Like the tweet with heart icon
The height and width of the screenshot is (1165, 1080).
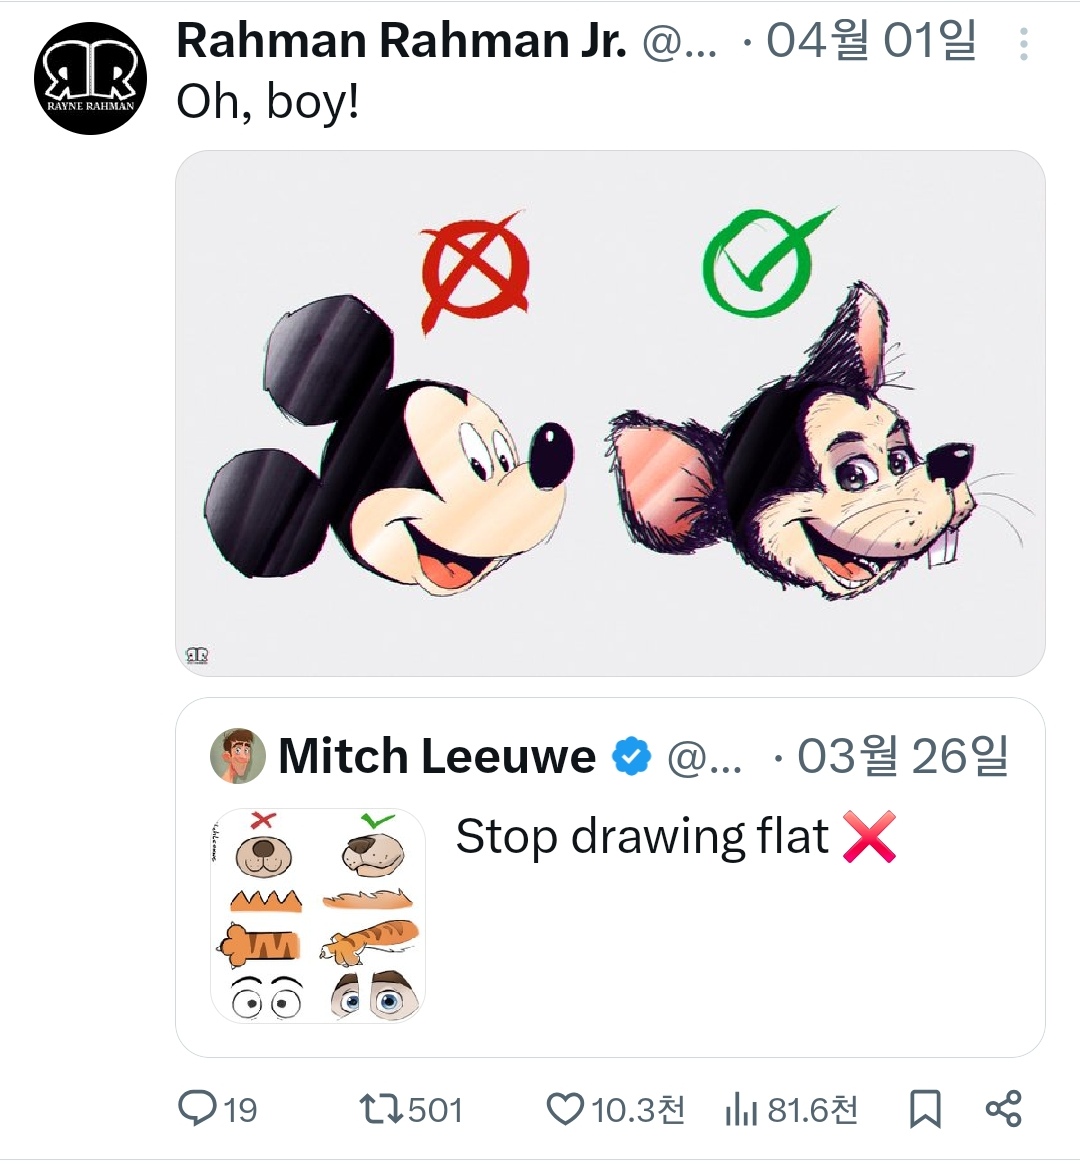[565, 1108]
